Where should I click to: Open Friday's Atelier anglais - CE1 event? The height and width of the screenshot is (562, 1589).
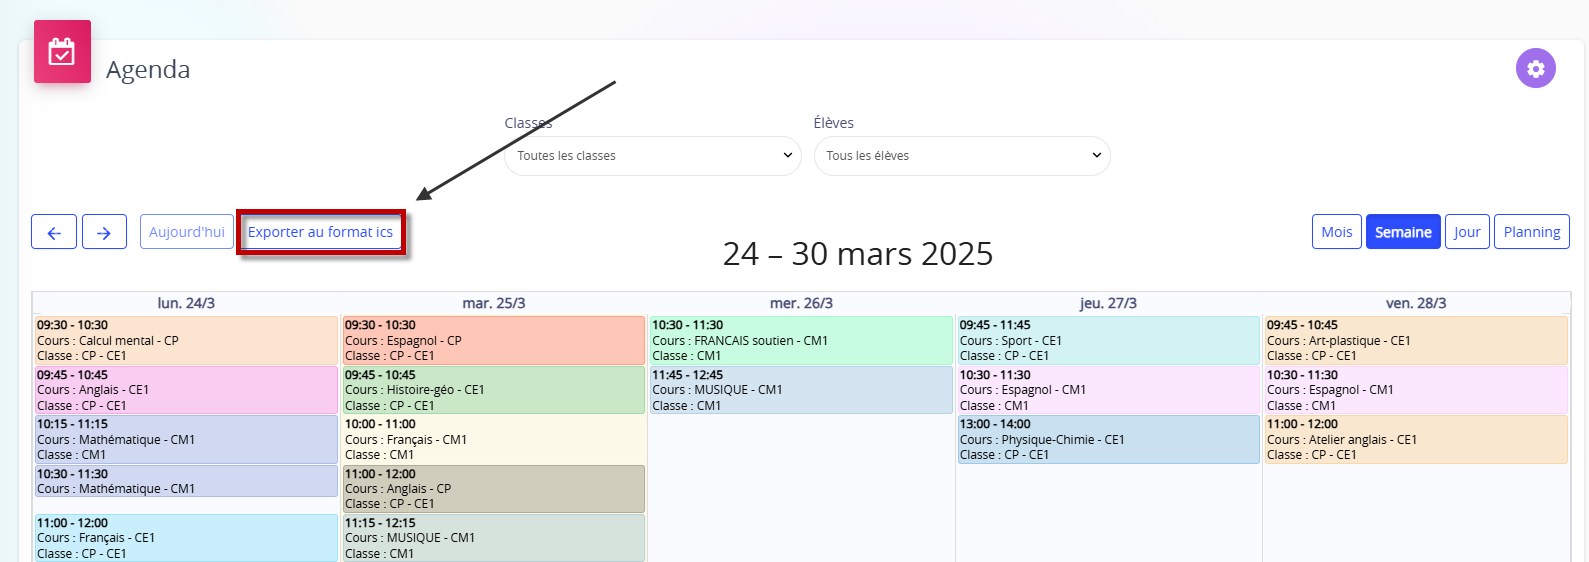point(1416,439)
